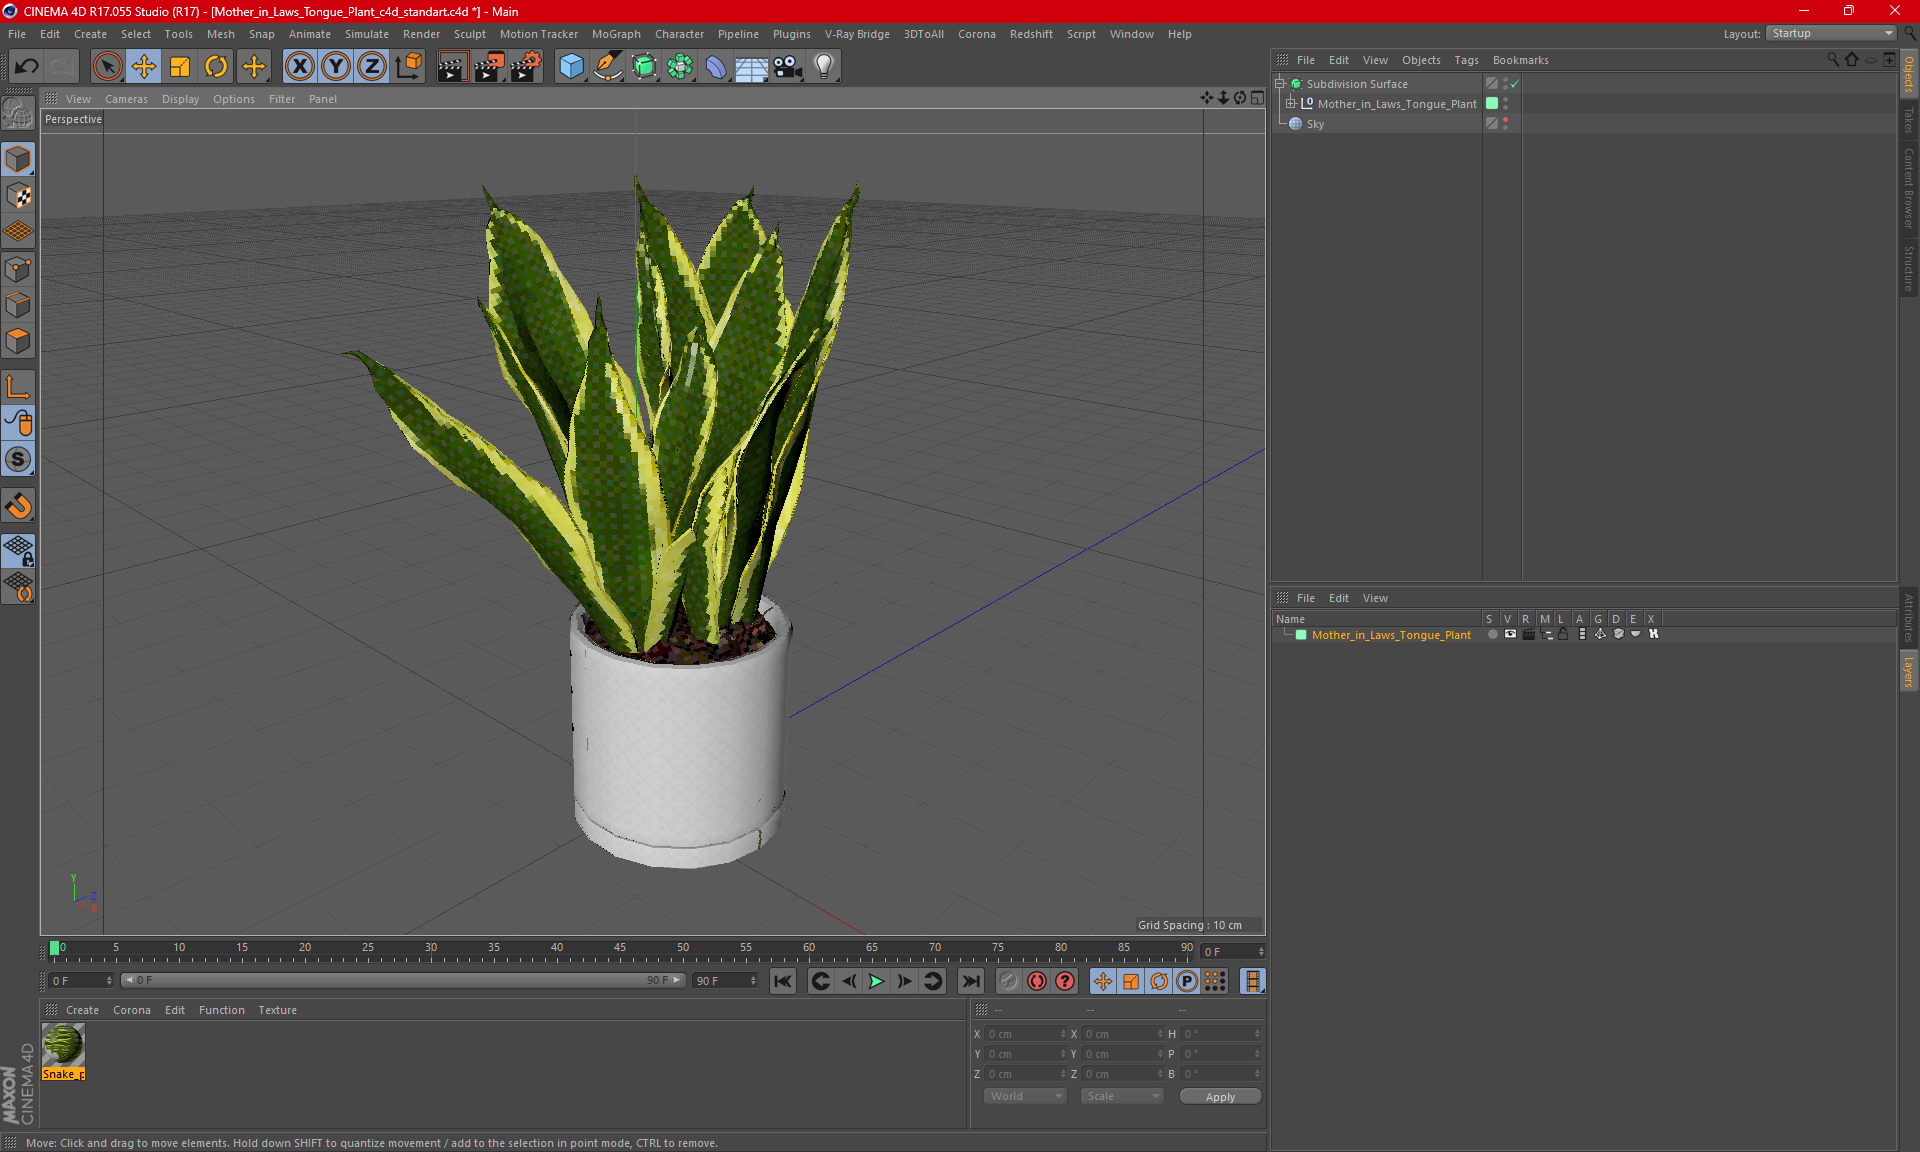
Task: Select the Rotate tool
Action: click(x=216, y=67)
